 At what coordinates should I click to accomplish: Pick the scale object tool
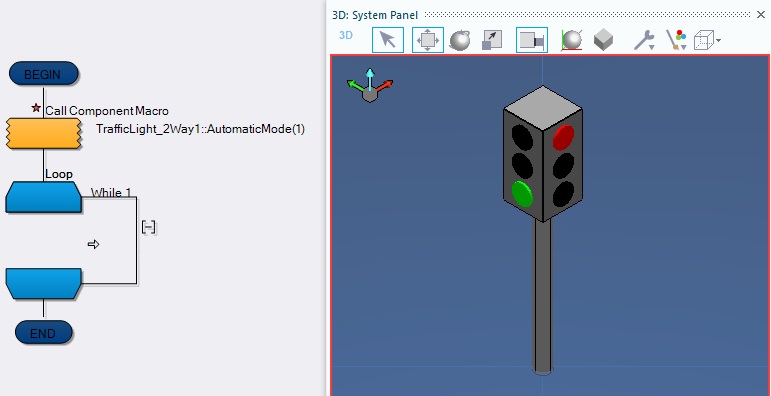point(492,40)
